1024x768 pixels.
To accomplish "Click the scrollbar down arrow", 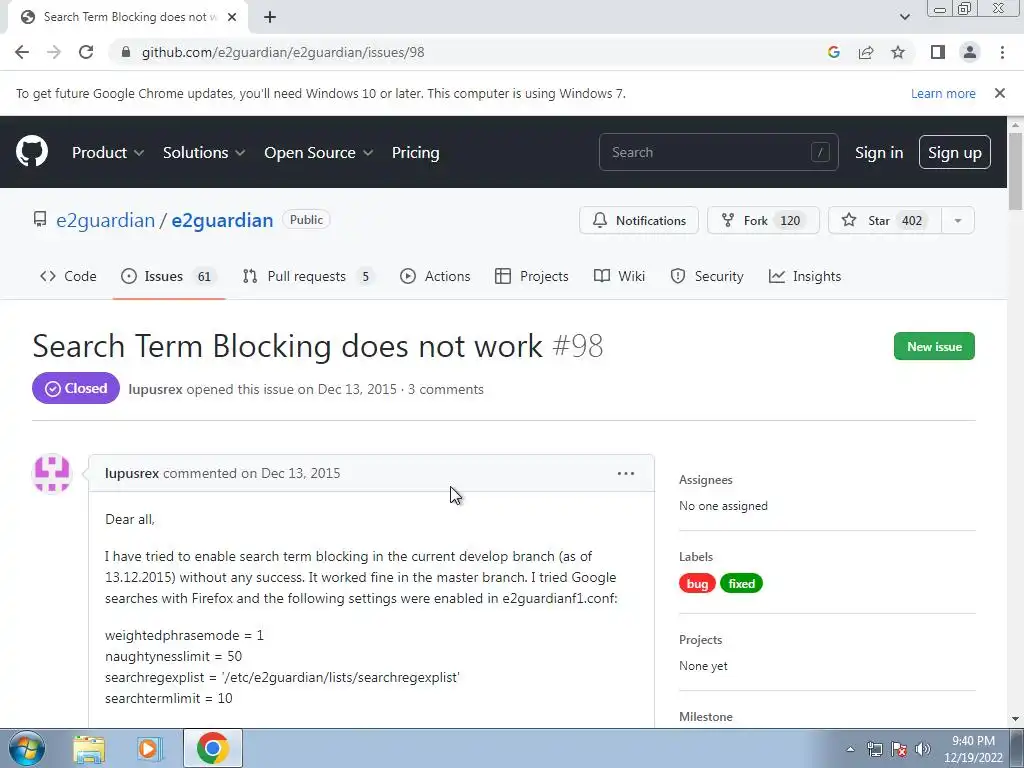I will (x=1016, y=719).
